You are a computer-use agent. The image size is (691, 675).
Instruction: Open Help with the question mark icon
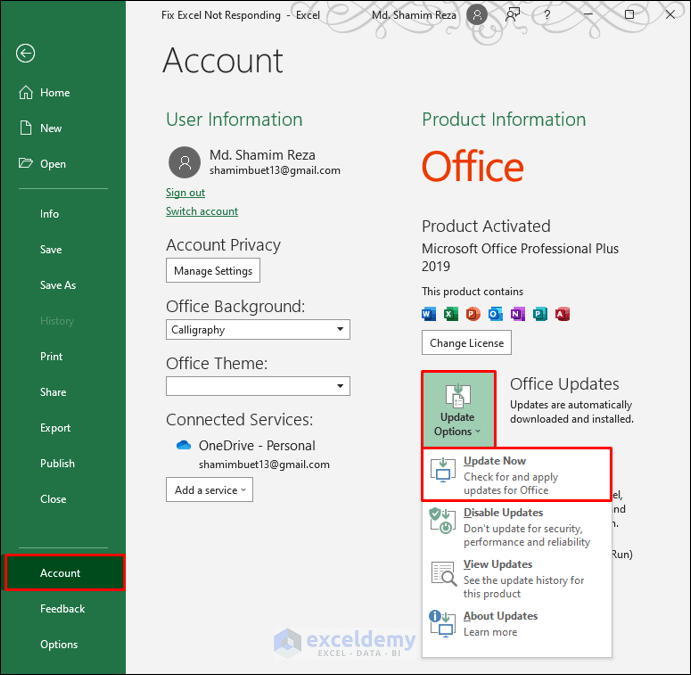pos(547,15)
